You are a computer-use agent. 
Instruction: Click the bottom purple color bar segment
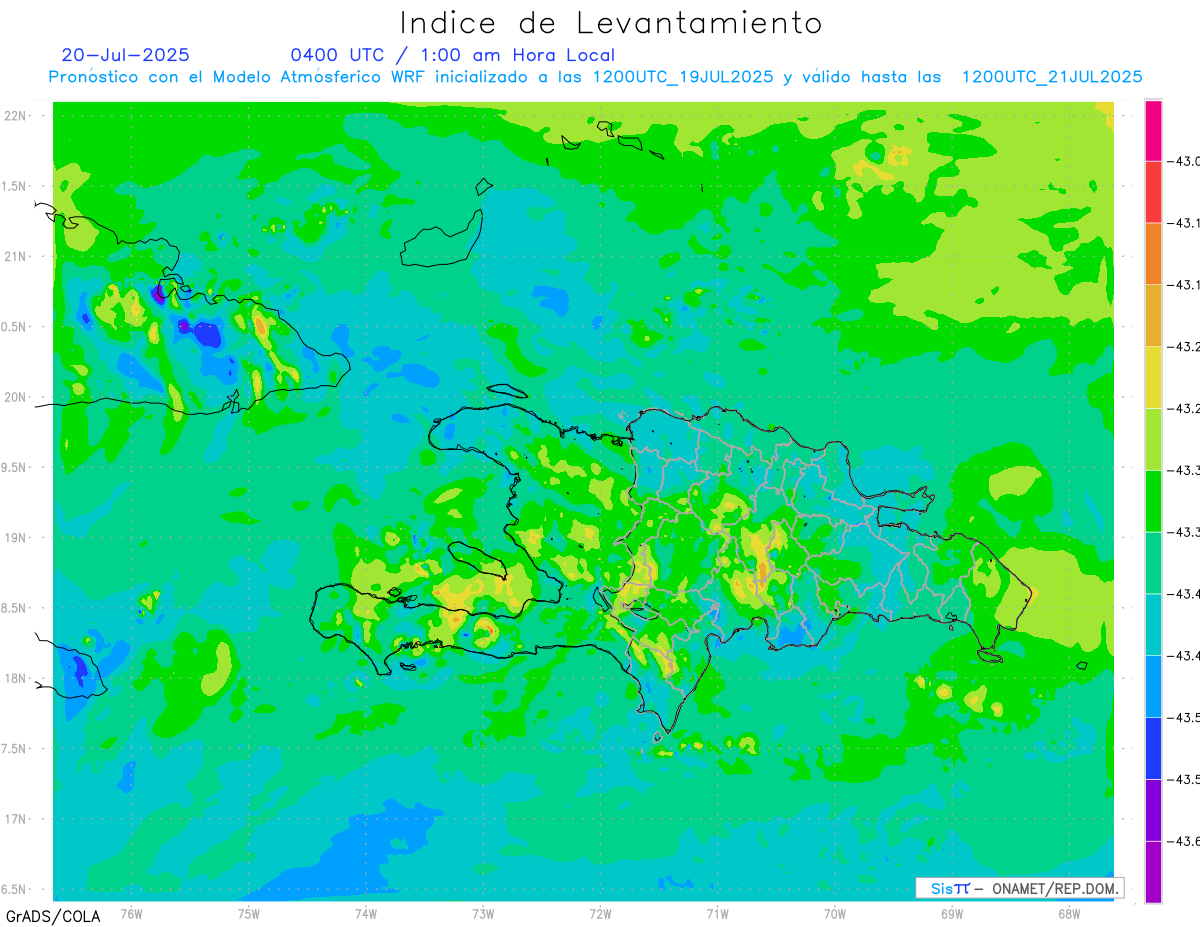point(1153,871)
